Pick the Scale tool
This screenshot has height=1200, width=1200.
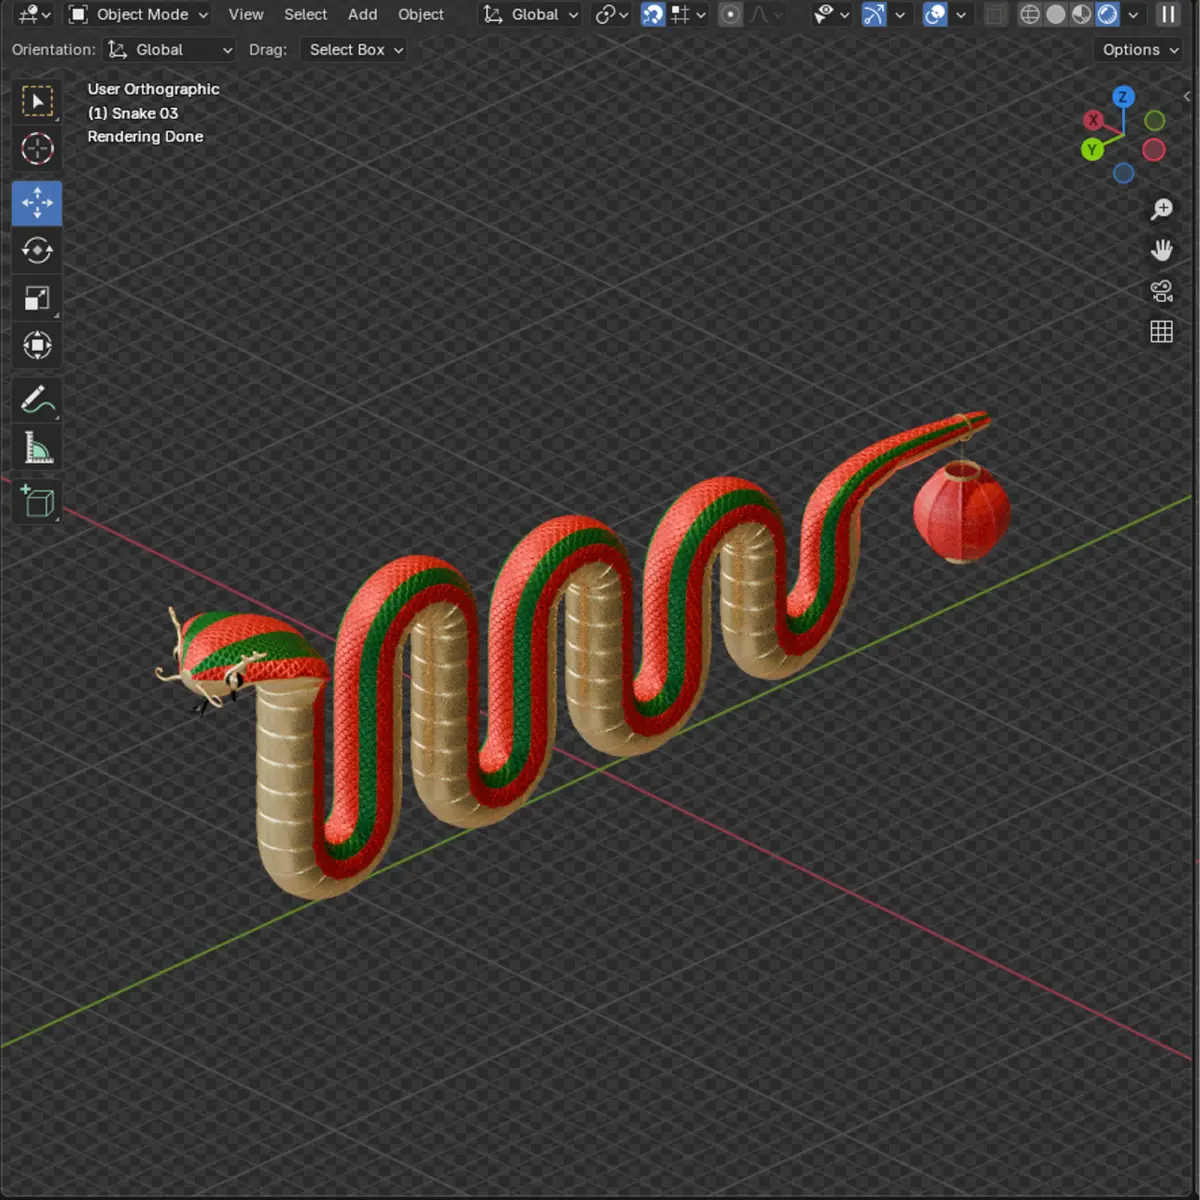tap(37, 298)
